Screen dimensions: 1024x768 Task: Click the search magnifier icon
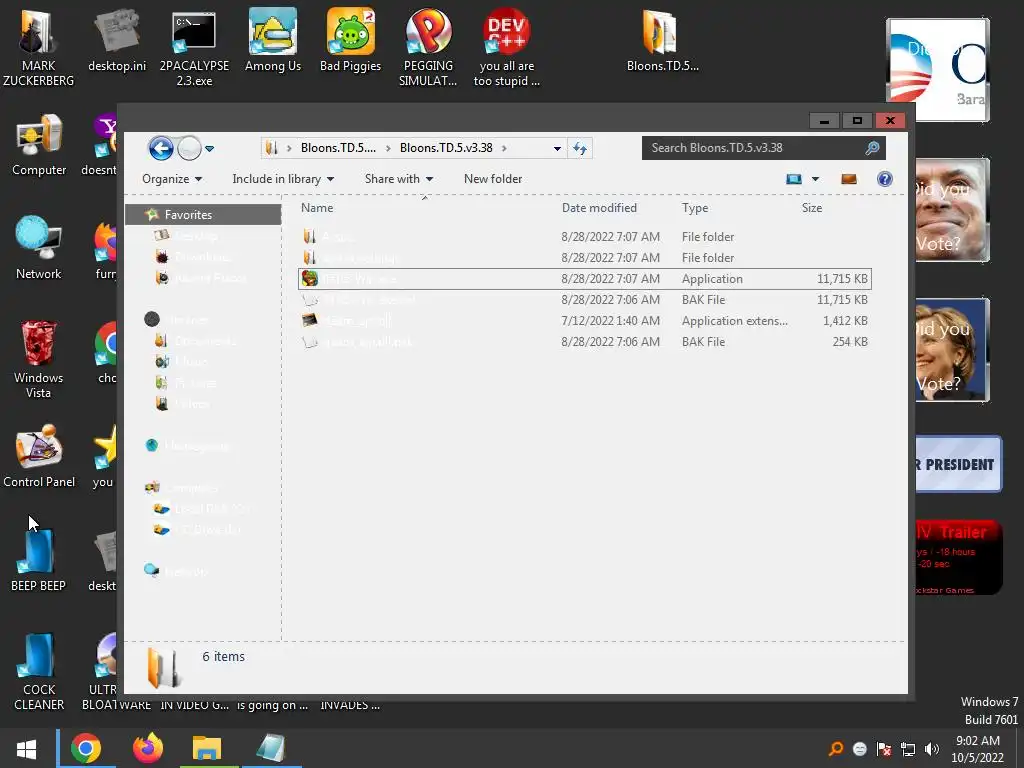point(872,148)
